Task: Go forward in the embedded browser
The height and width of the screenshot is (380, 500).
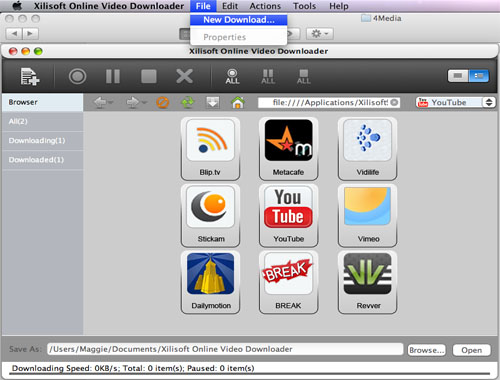Action: [132, 102]
